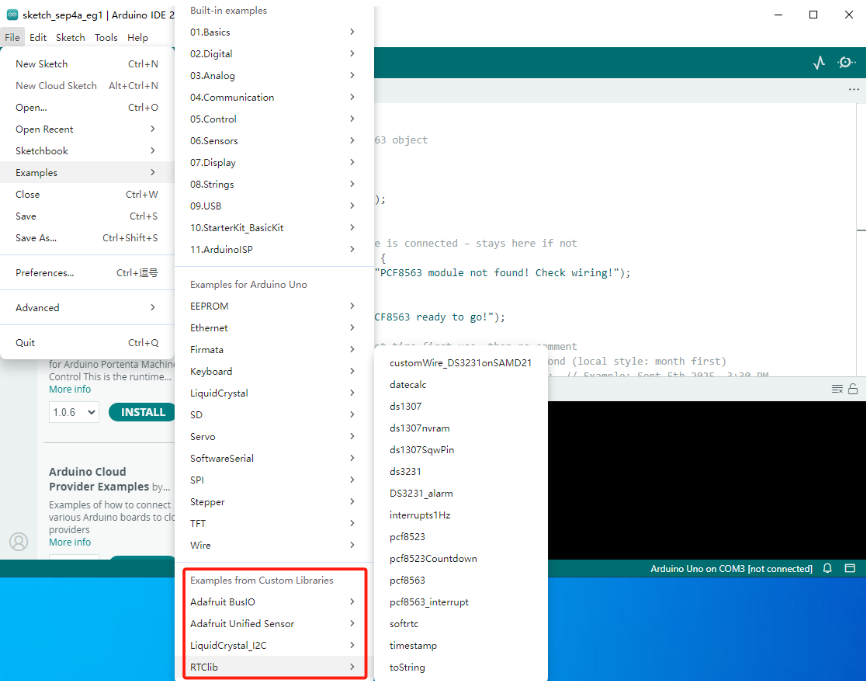Click the three-dot tab options icon
The width and height of the screenshot is (866, 681).
pos(853,89)
